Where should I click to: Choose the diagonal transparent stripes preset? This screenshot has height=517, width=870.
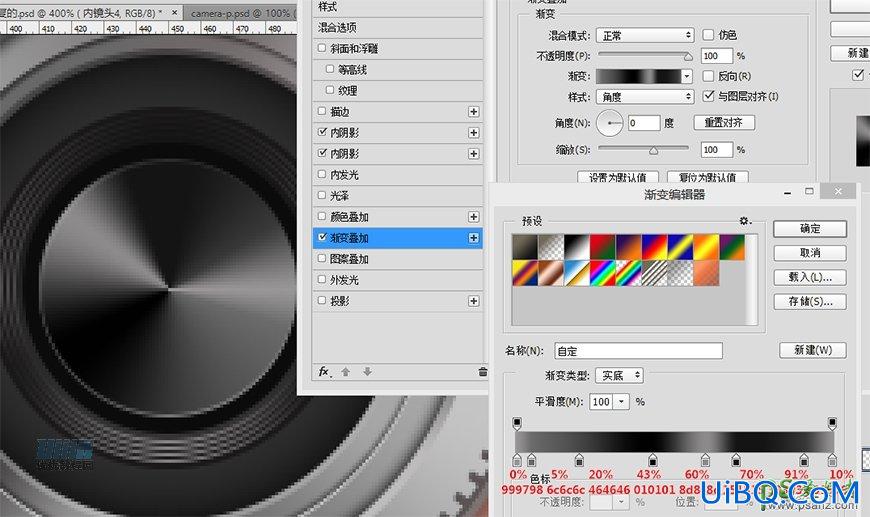(x=654, y=273)
